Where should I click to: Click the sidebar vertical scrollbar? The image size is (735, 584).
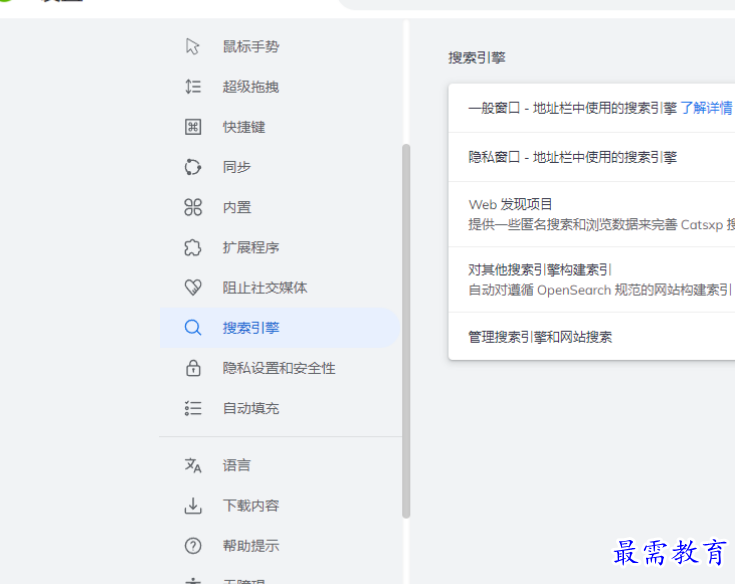pos(406,331)
